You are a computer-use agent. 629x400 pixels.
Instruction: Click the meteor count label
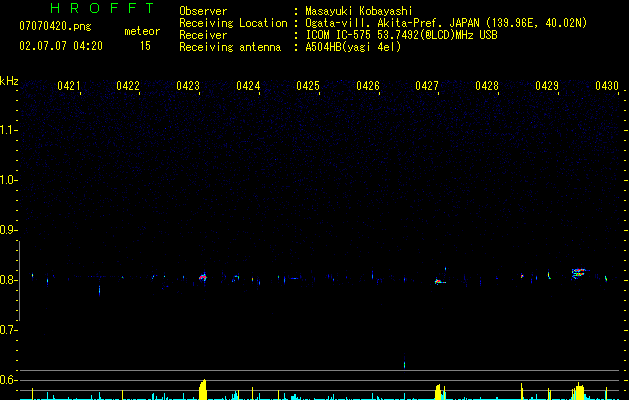coord(142,31)
